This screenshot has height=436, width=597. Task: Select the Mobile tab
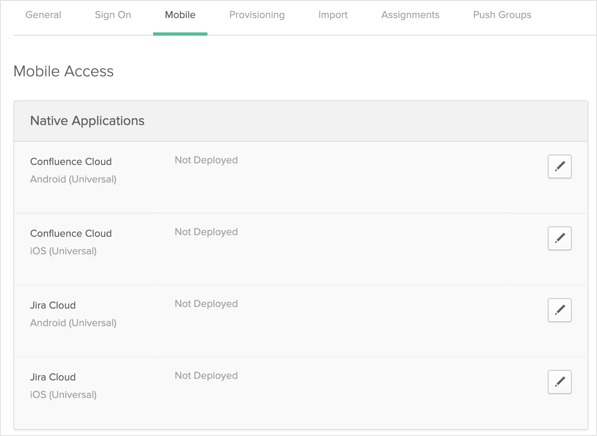[x=180, y=15]
